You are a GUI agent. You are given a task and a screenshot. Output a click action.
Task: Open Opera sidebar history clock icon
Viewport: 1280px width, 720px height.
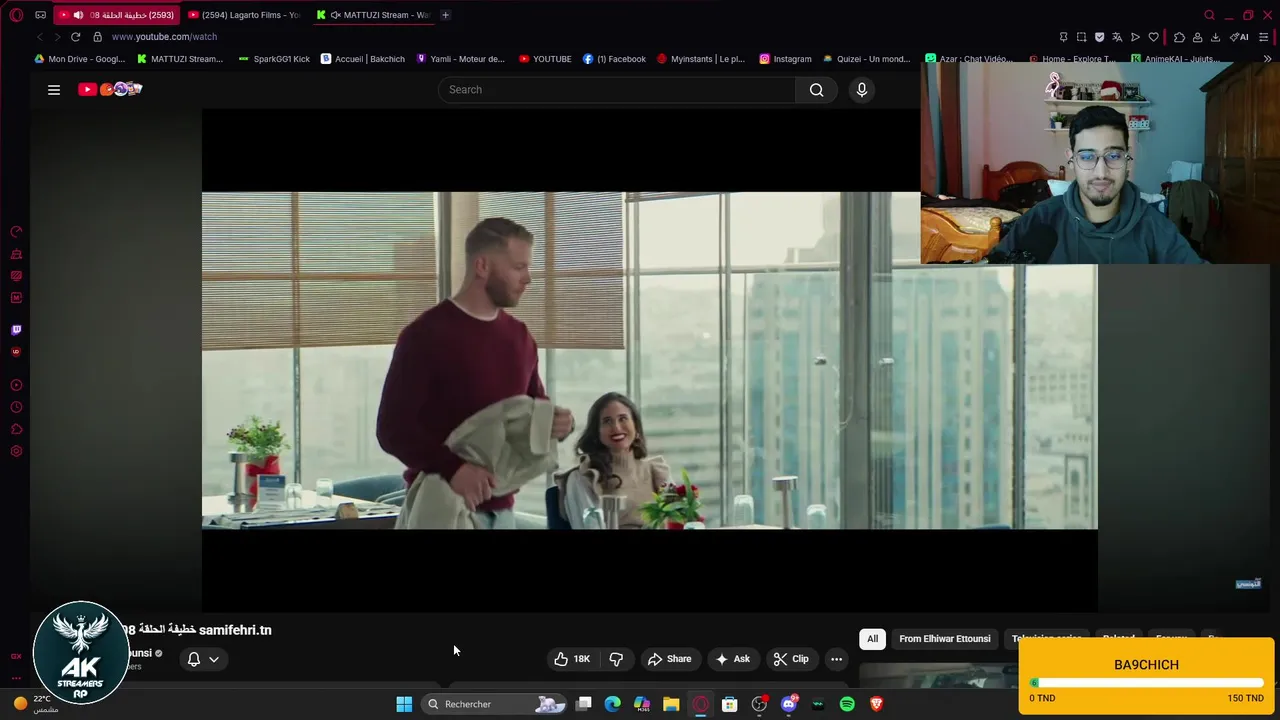click(x=16, y=407)
